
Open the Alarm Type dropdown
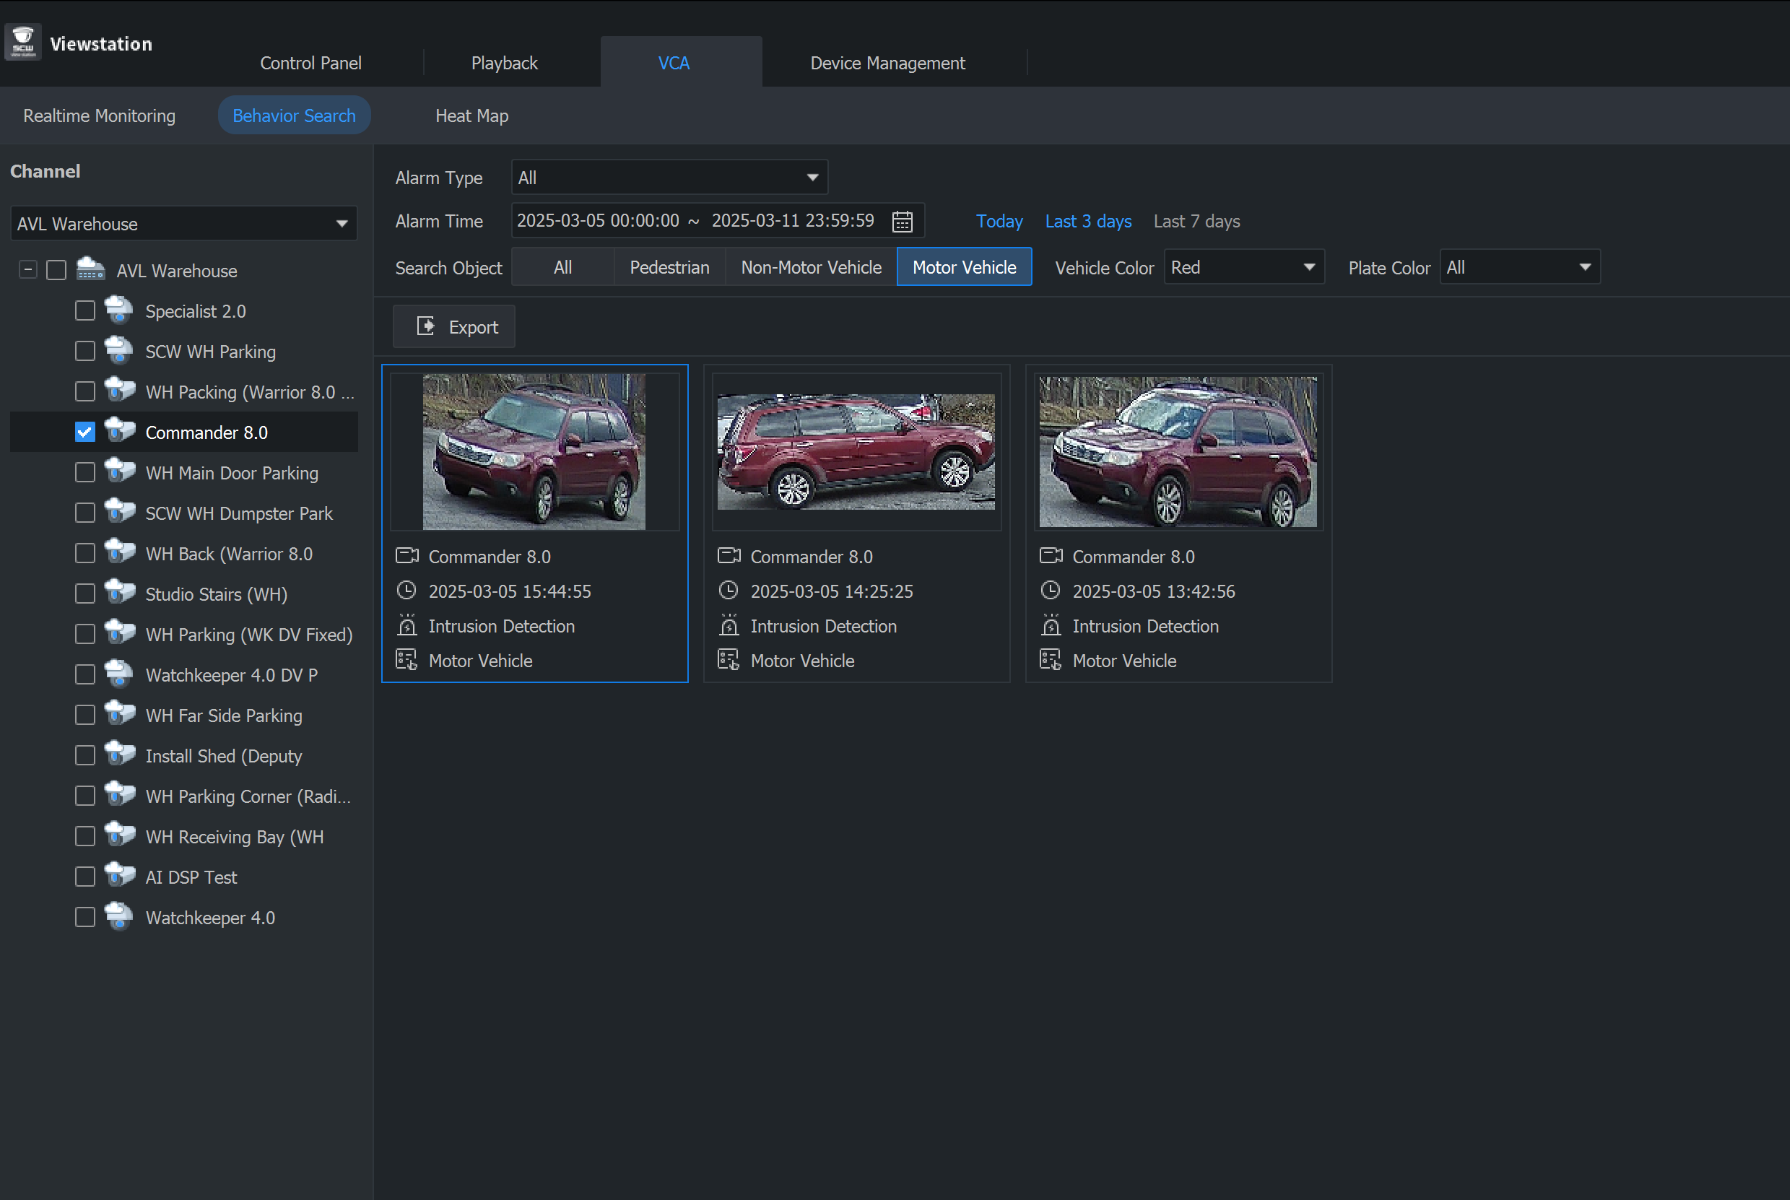(669, 178)
